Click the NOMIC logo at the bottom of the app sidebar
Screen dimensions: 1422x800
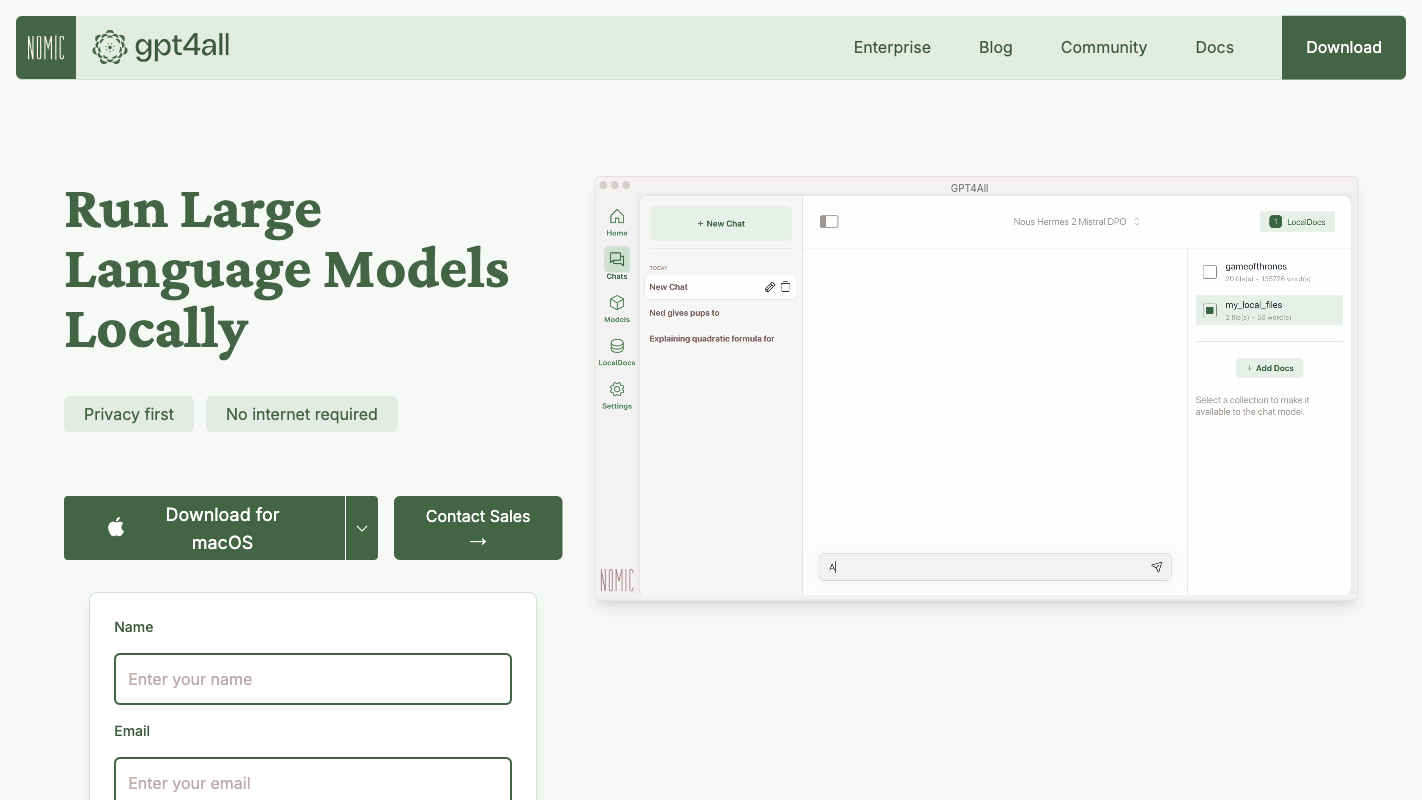tap(617, 580)
